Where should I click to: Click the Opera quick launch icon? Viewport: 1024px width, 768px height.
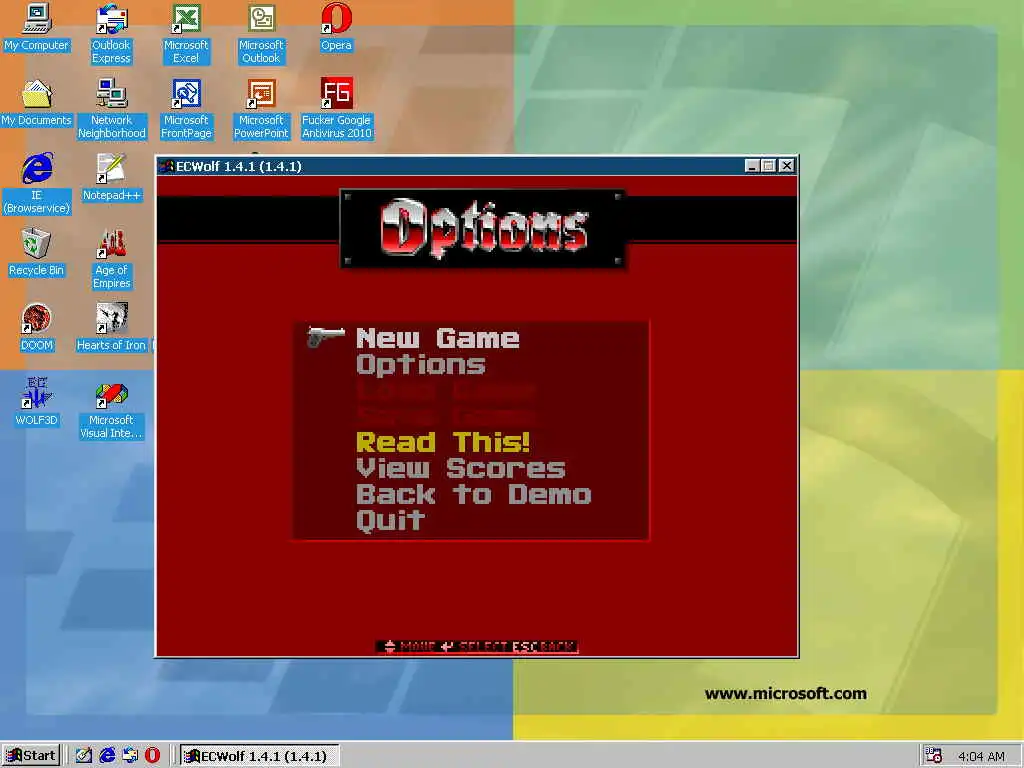152,756
